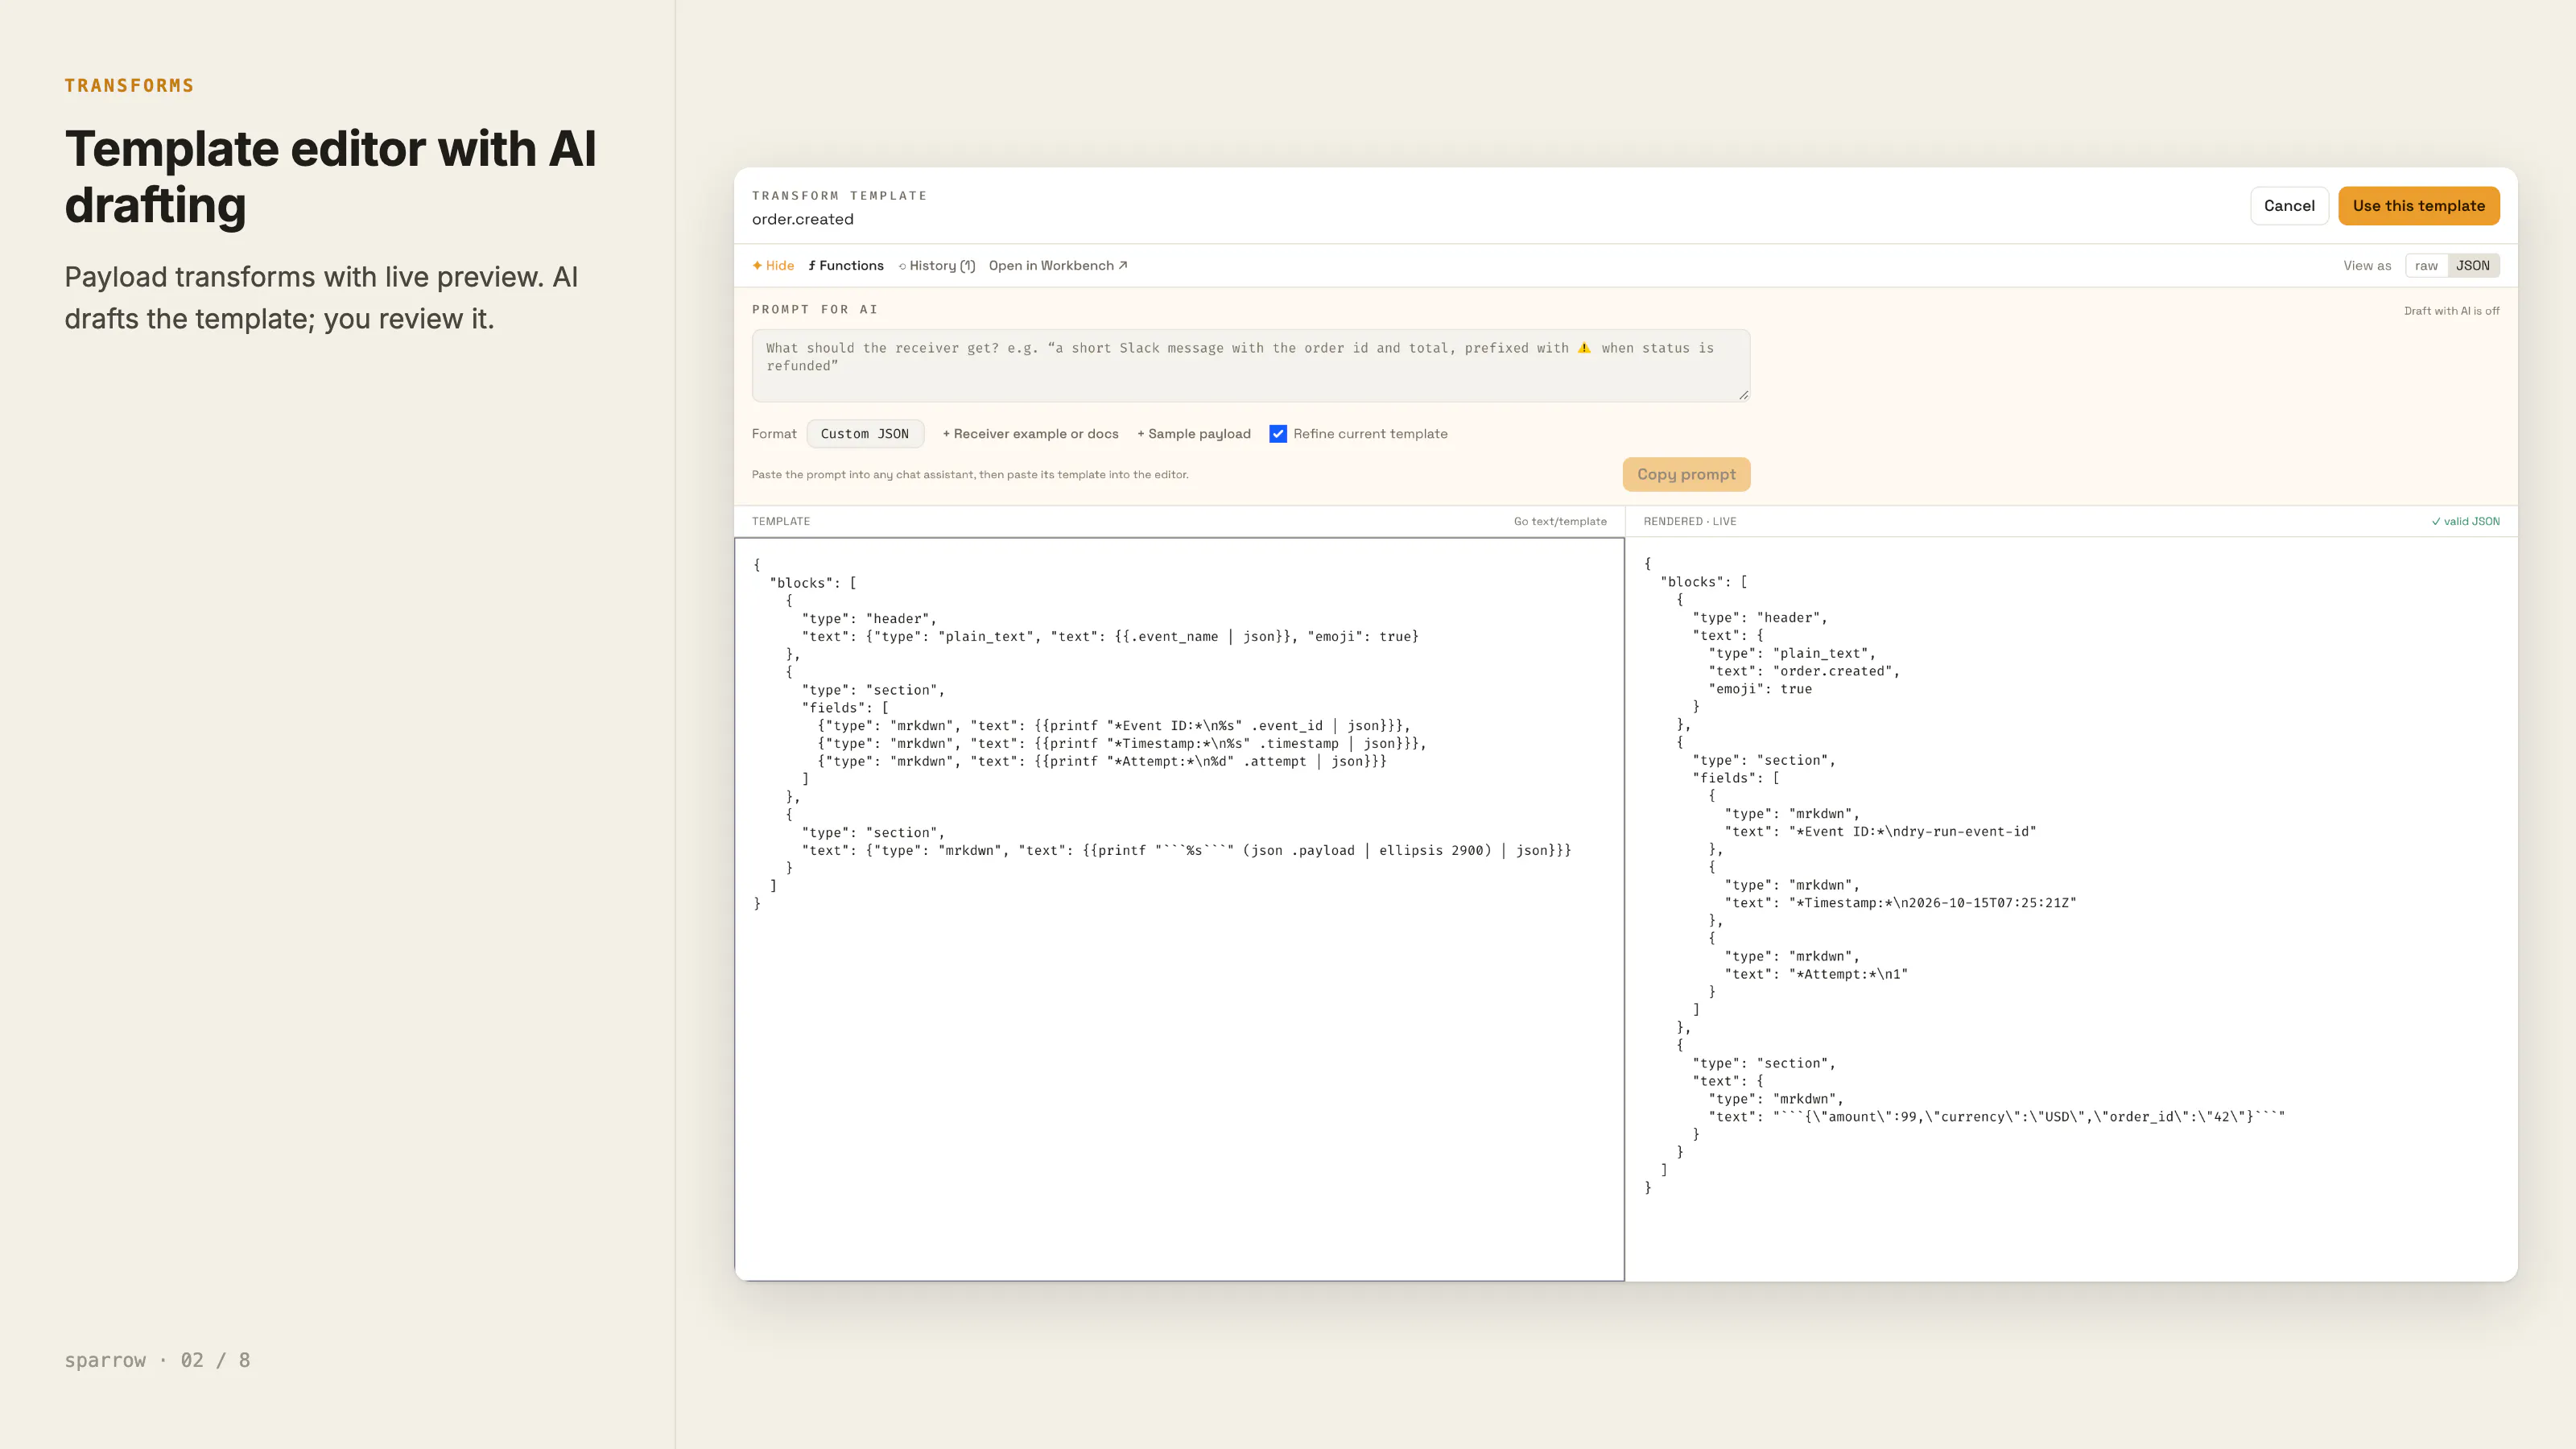Click inside the template code editor

point(1179,909)
